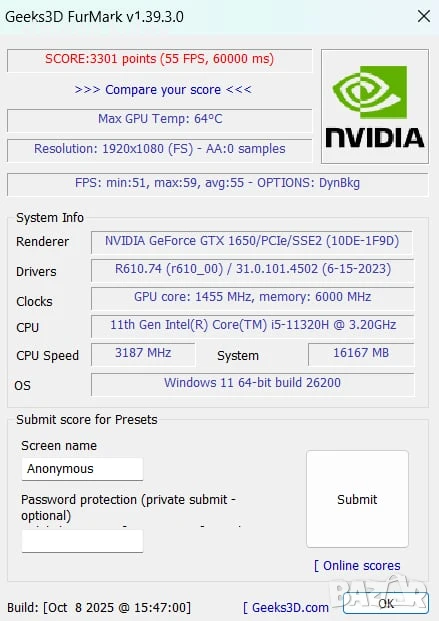Click the empty password protection field
The image size is (439, 621).
point(82,541)
